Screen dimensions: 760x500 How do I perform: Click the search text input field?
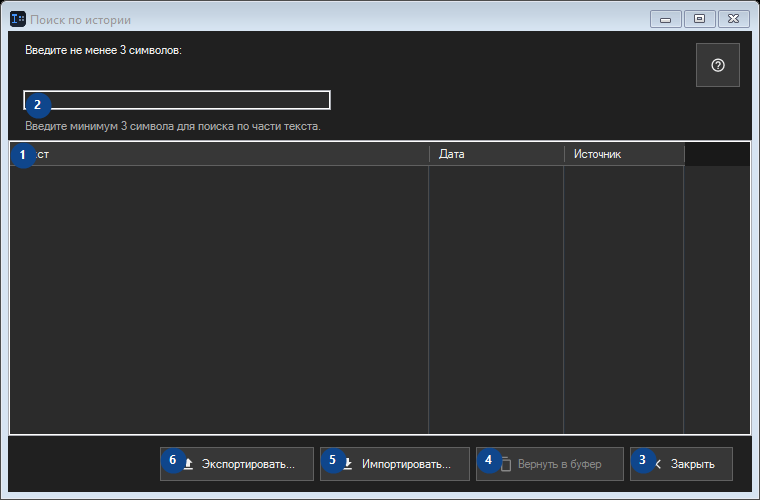pyautogui.click(x=177, y=100)
